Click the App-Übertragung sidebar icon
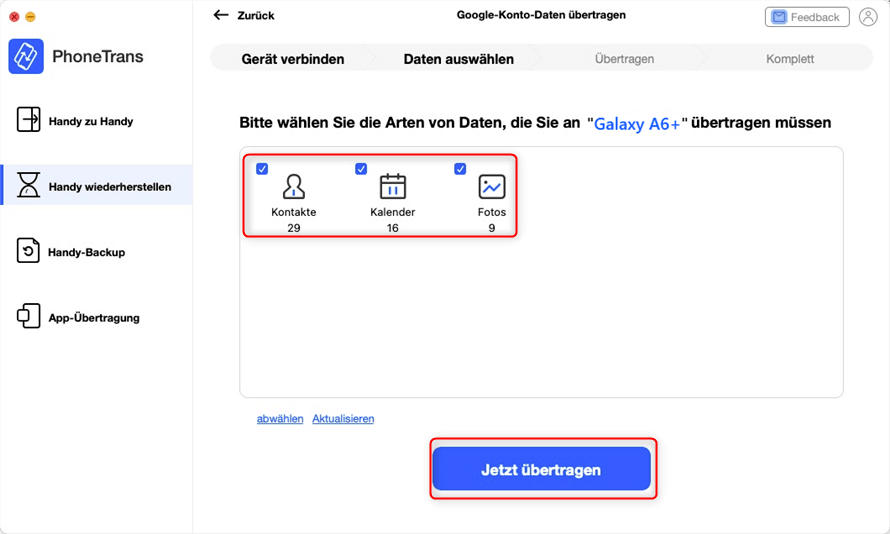 pyautogui.click(x=28, y=316)
